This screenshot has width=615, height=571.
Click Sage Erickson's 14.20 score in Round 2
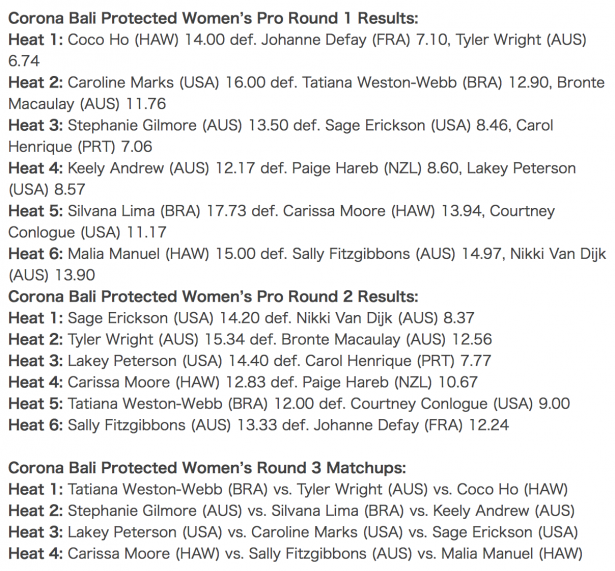coord(239,318)
